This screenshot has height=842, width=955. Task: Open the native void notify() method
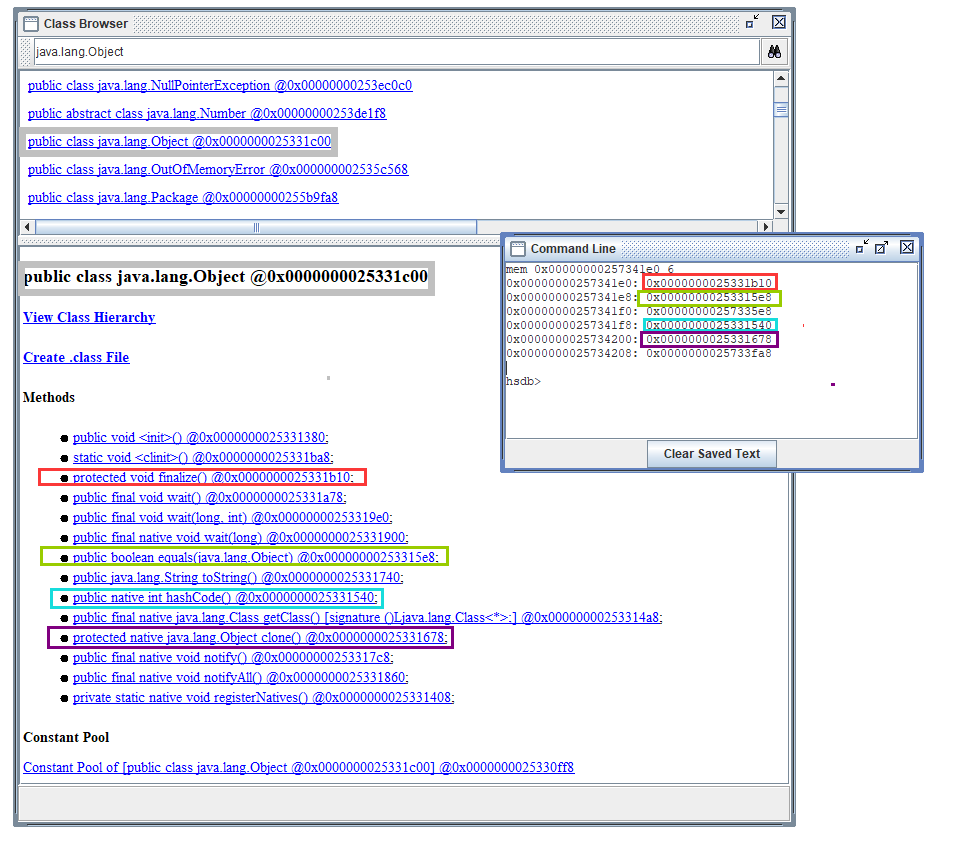(233, 658)
